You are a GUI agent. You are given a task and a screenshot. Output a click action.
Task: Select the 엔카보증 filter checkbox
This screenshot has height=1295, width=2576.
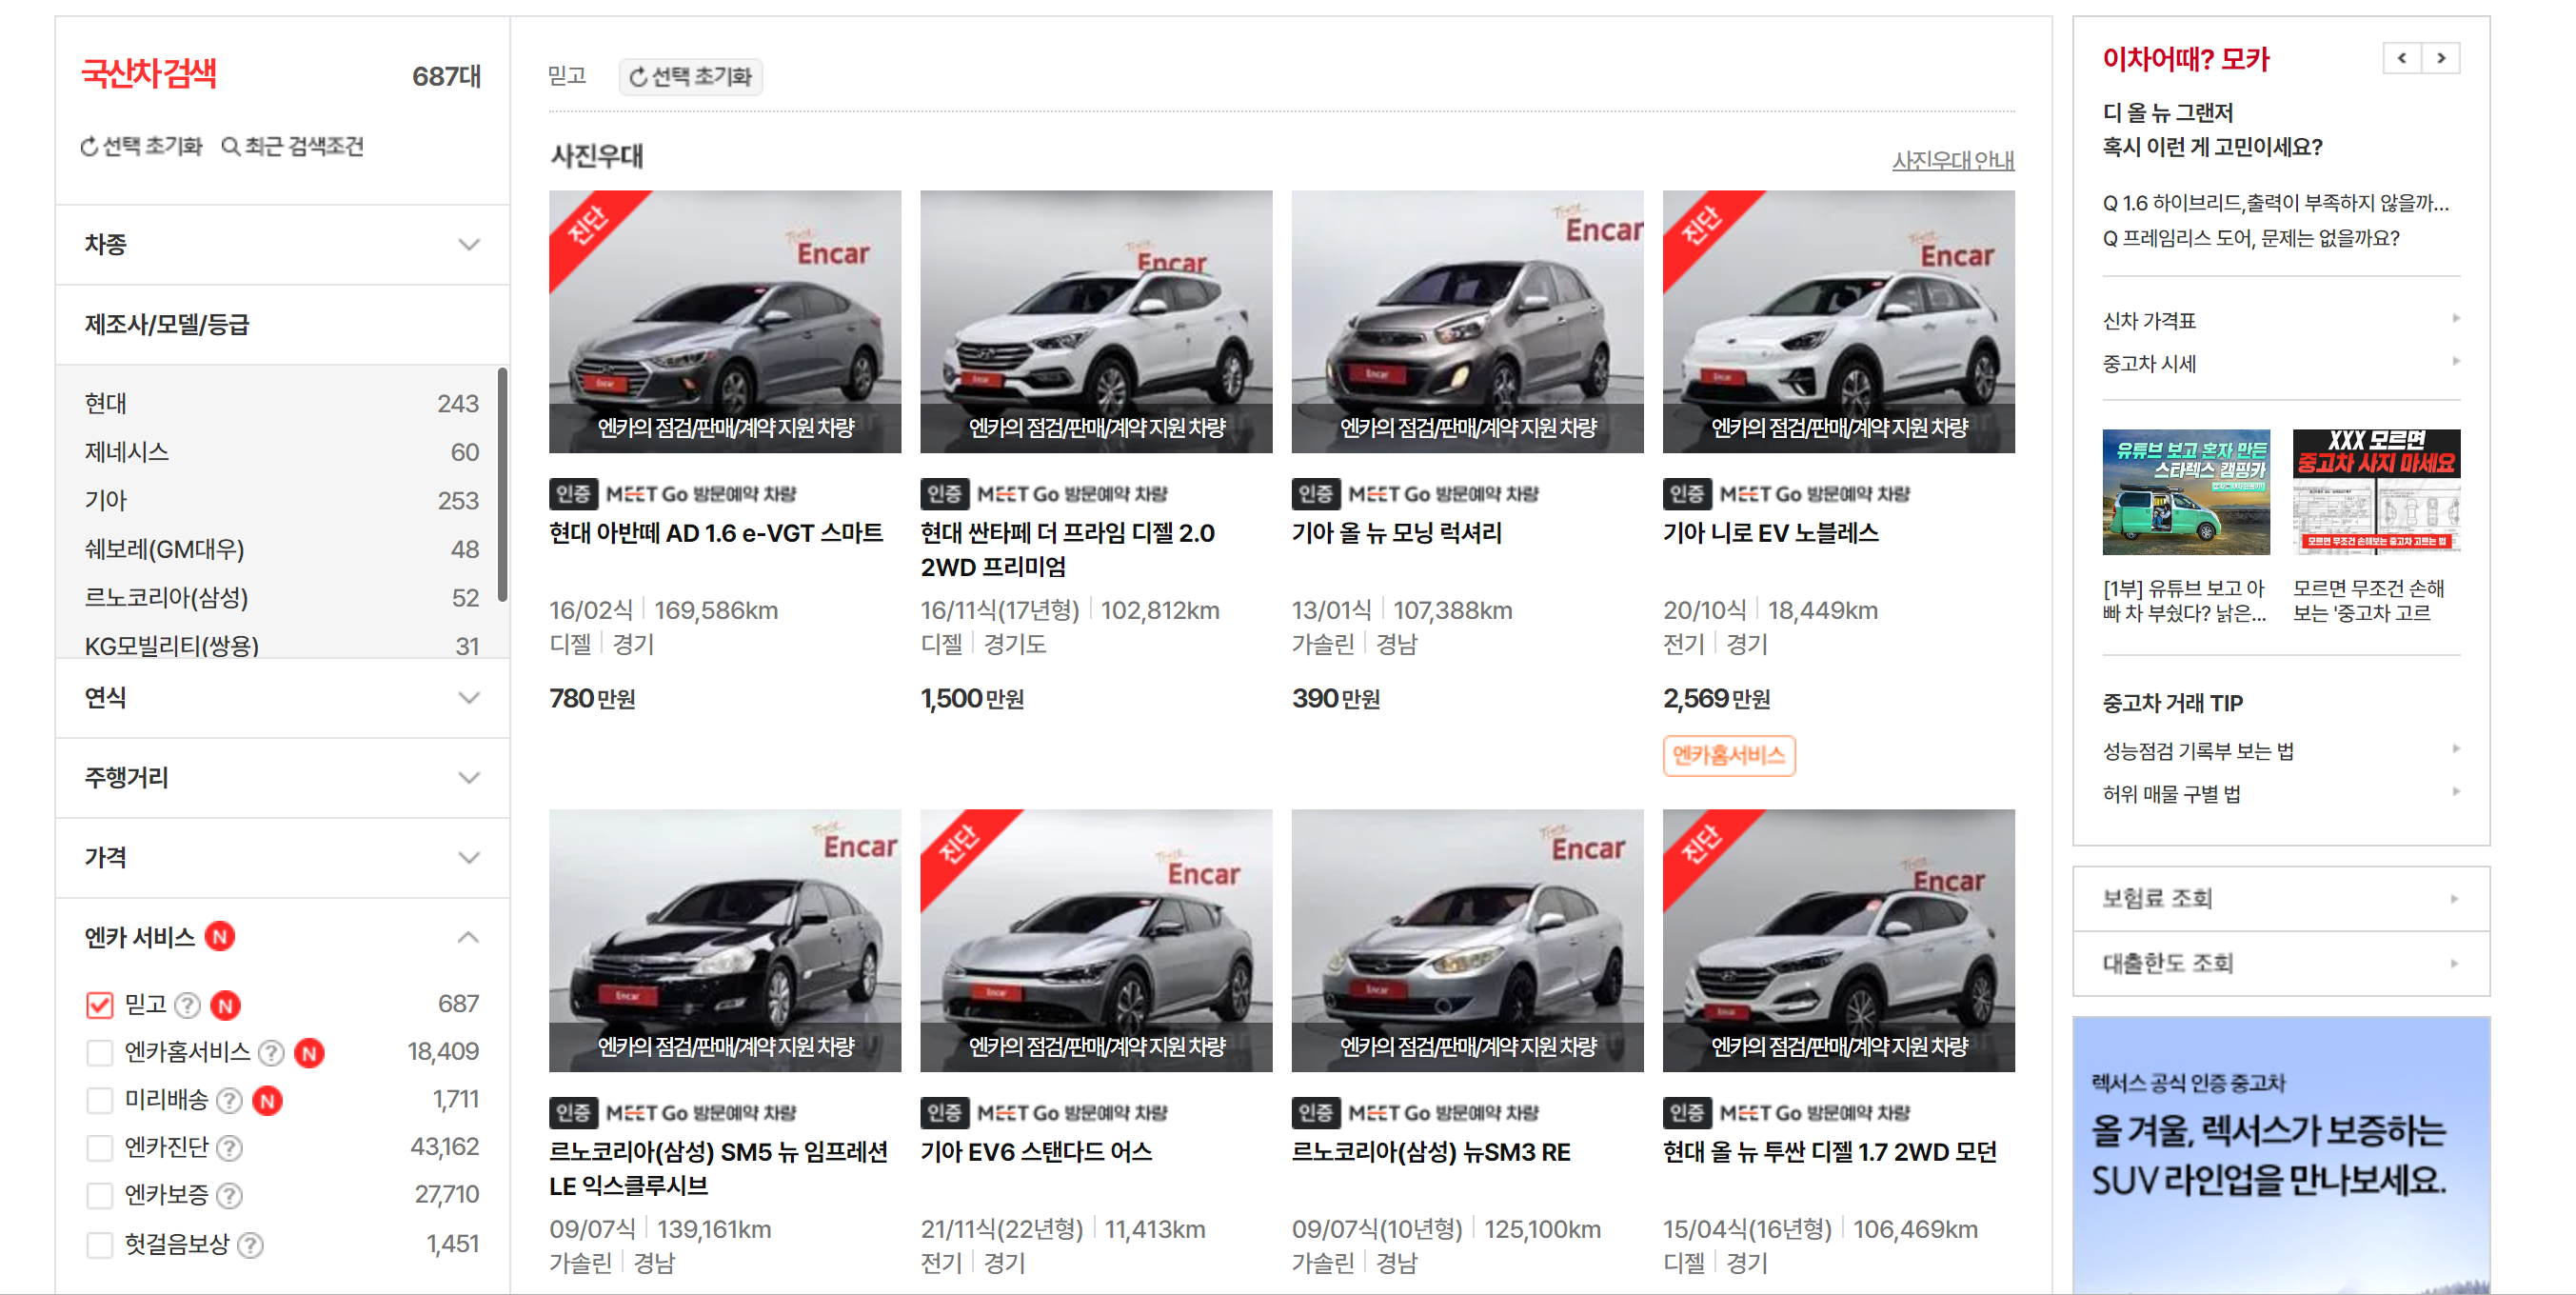click(x=100, y=1196)
